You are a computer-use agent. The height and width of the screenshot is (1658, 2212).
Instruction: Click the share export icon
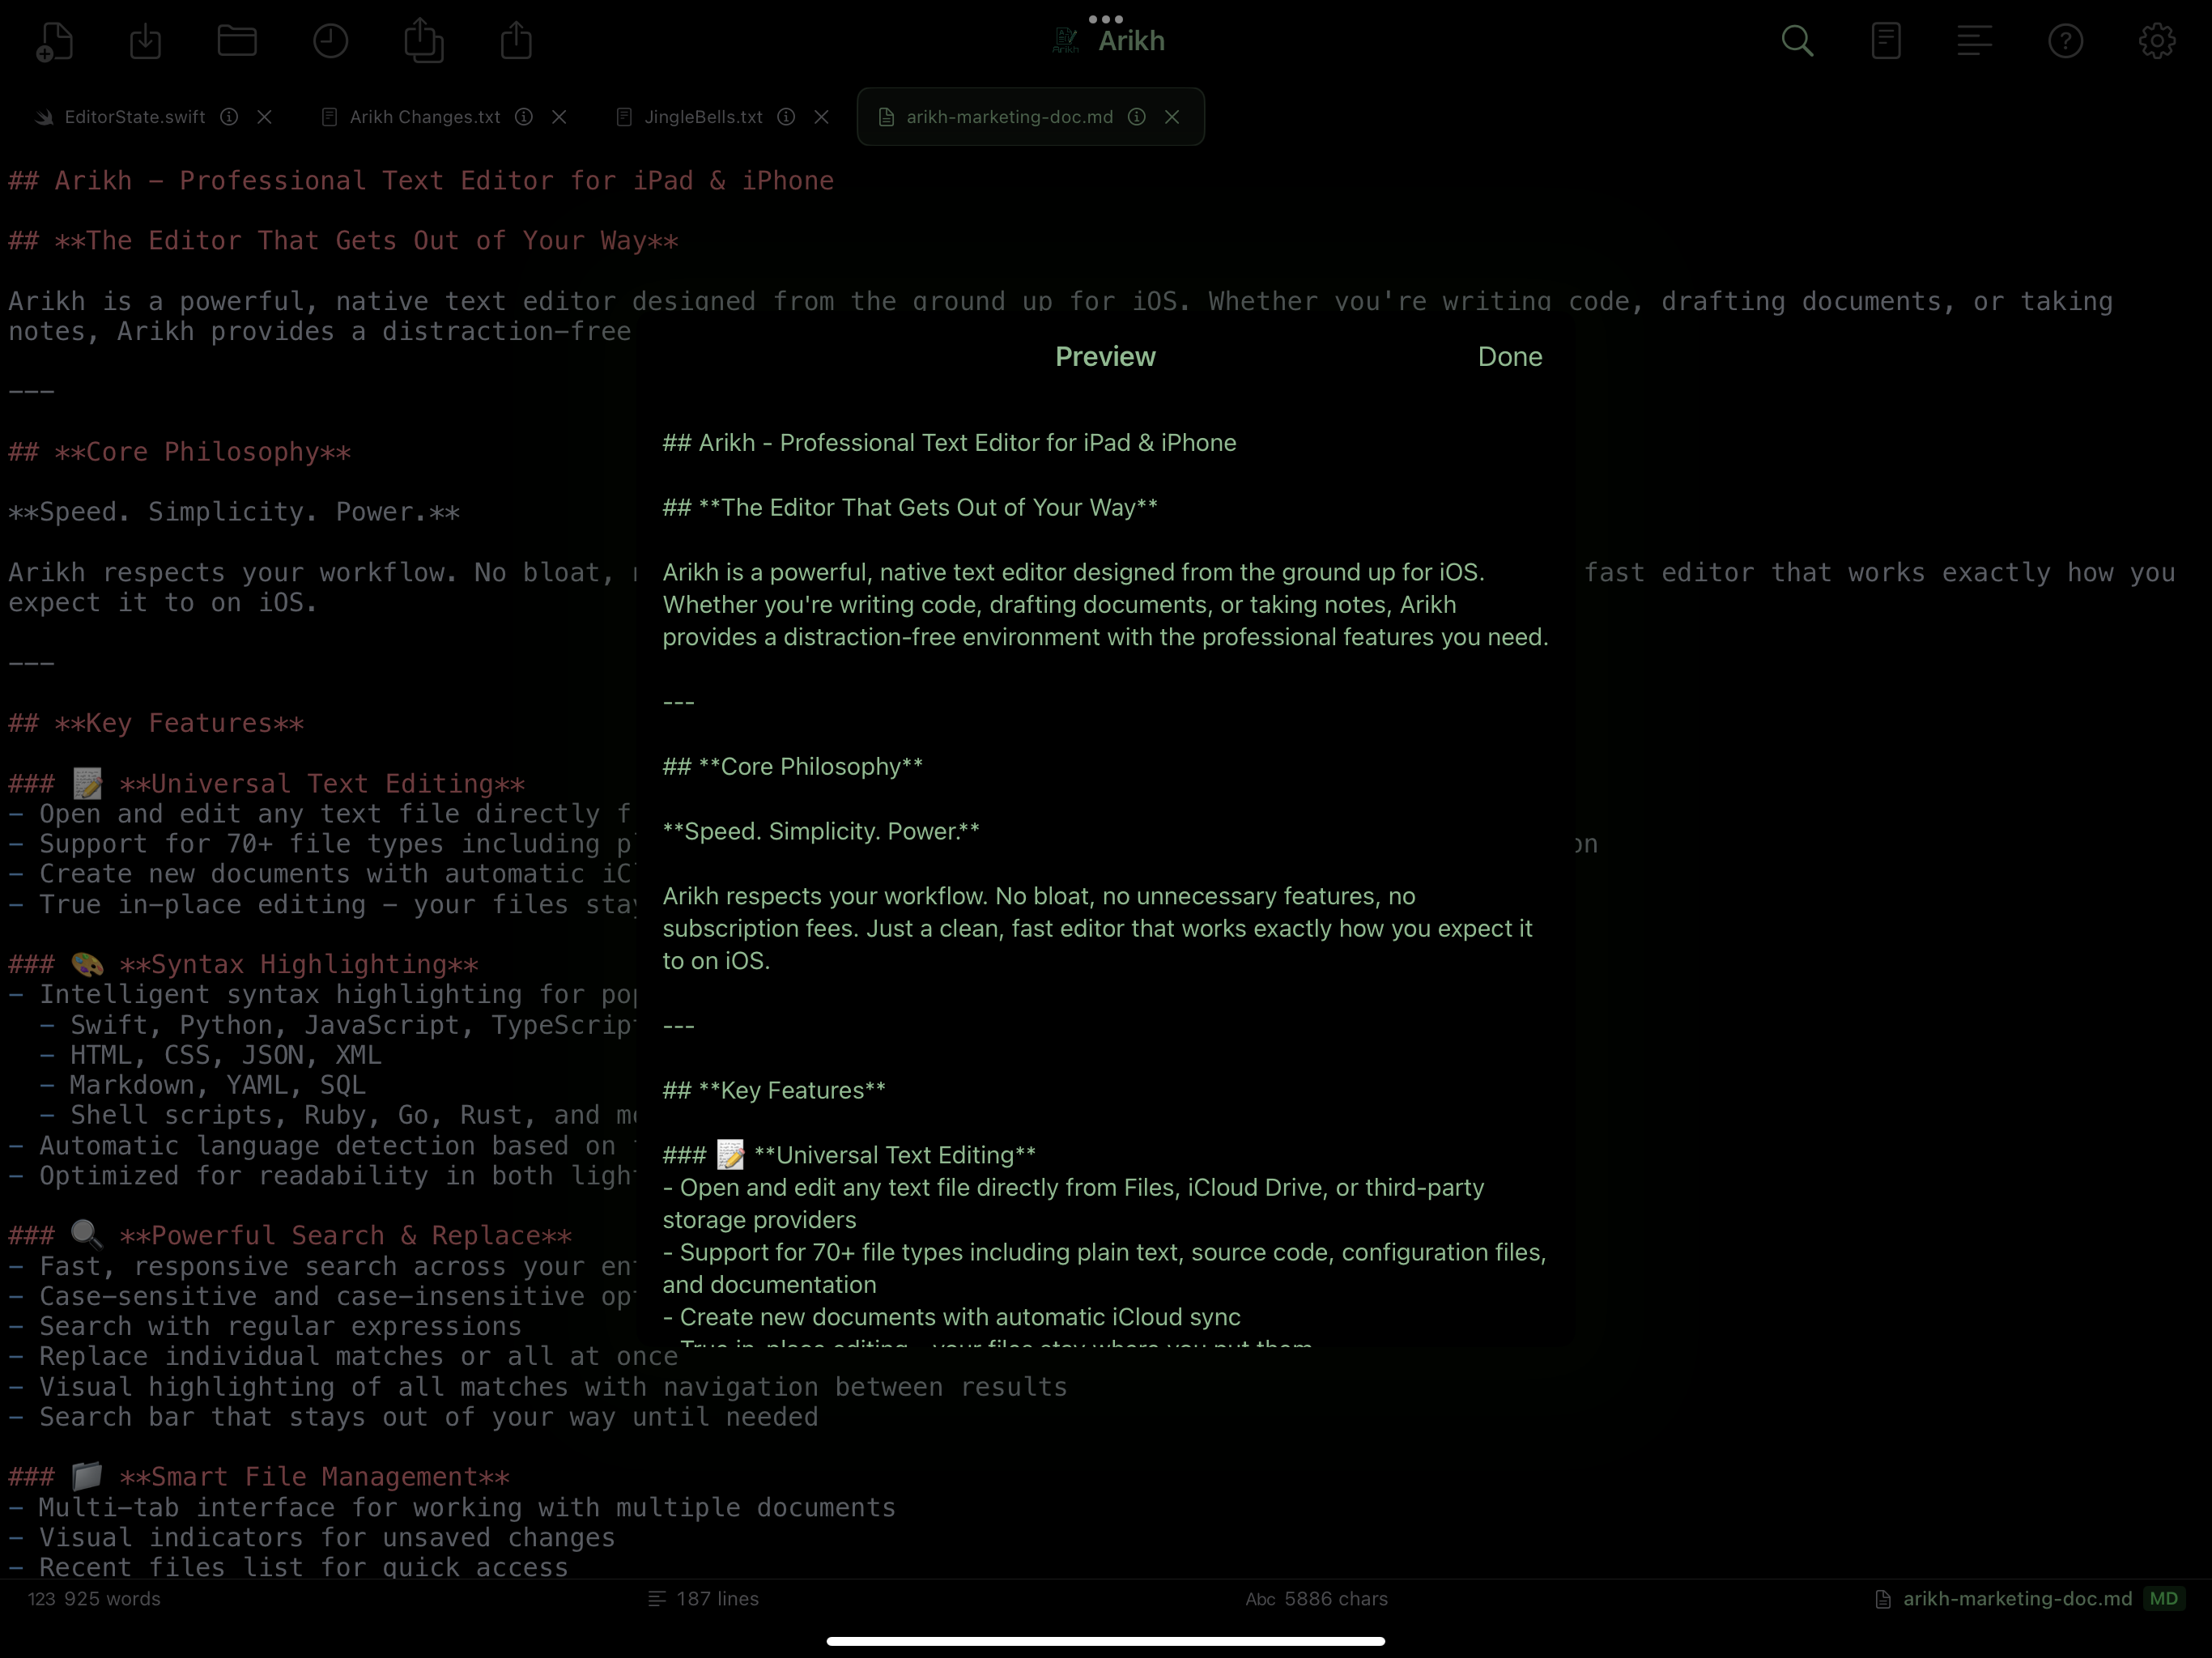[x=516, y=41]
